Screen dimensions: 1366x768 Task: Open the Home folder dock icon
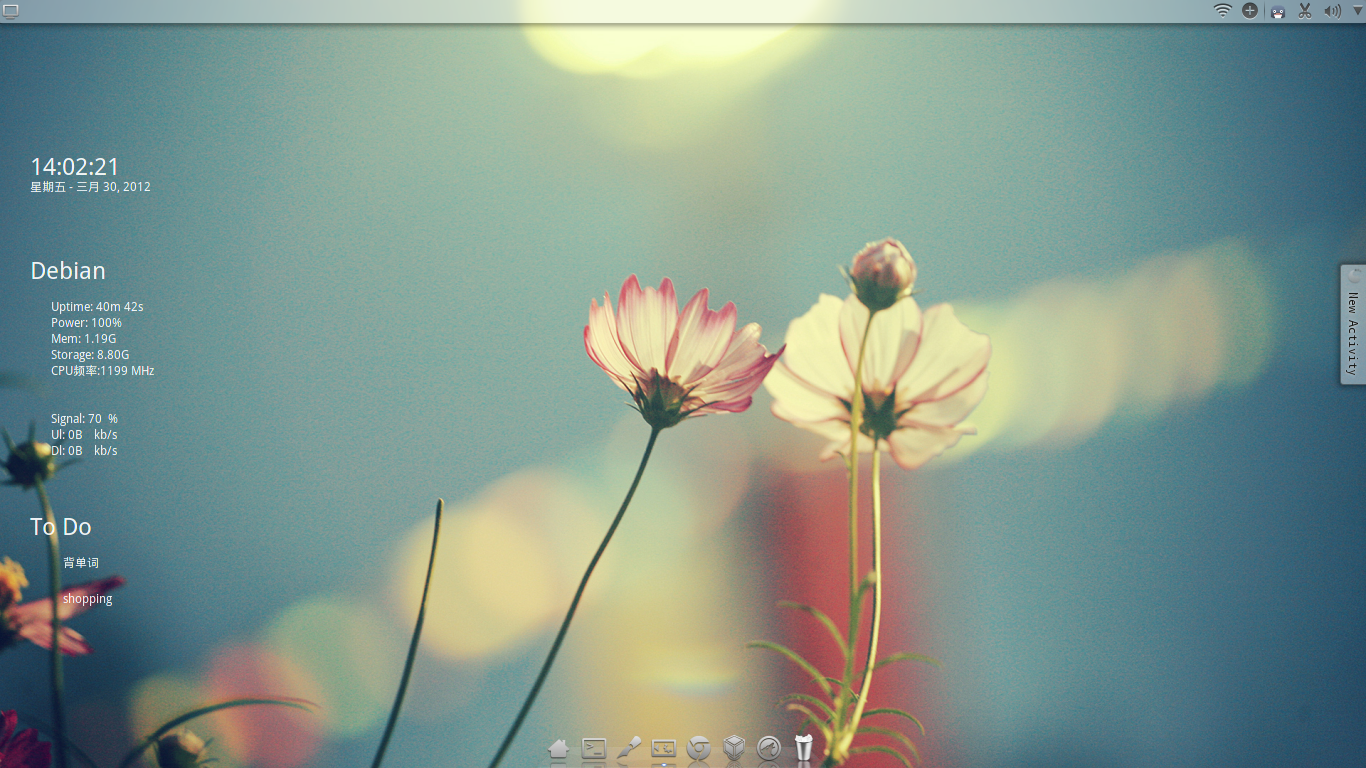coord(559,748)
